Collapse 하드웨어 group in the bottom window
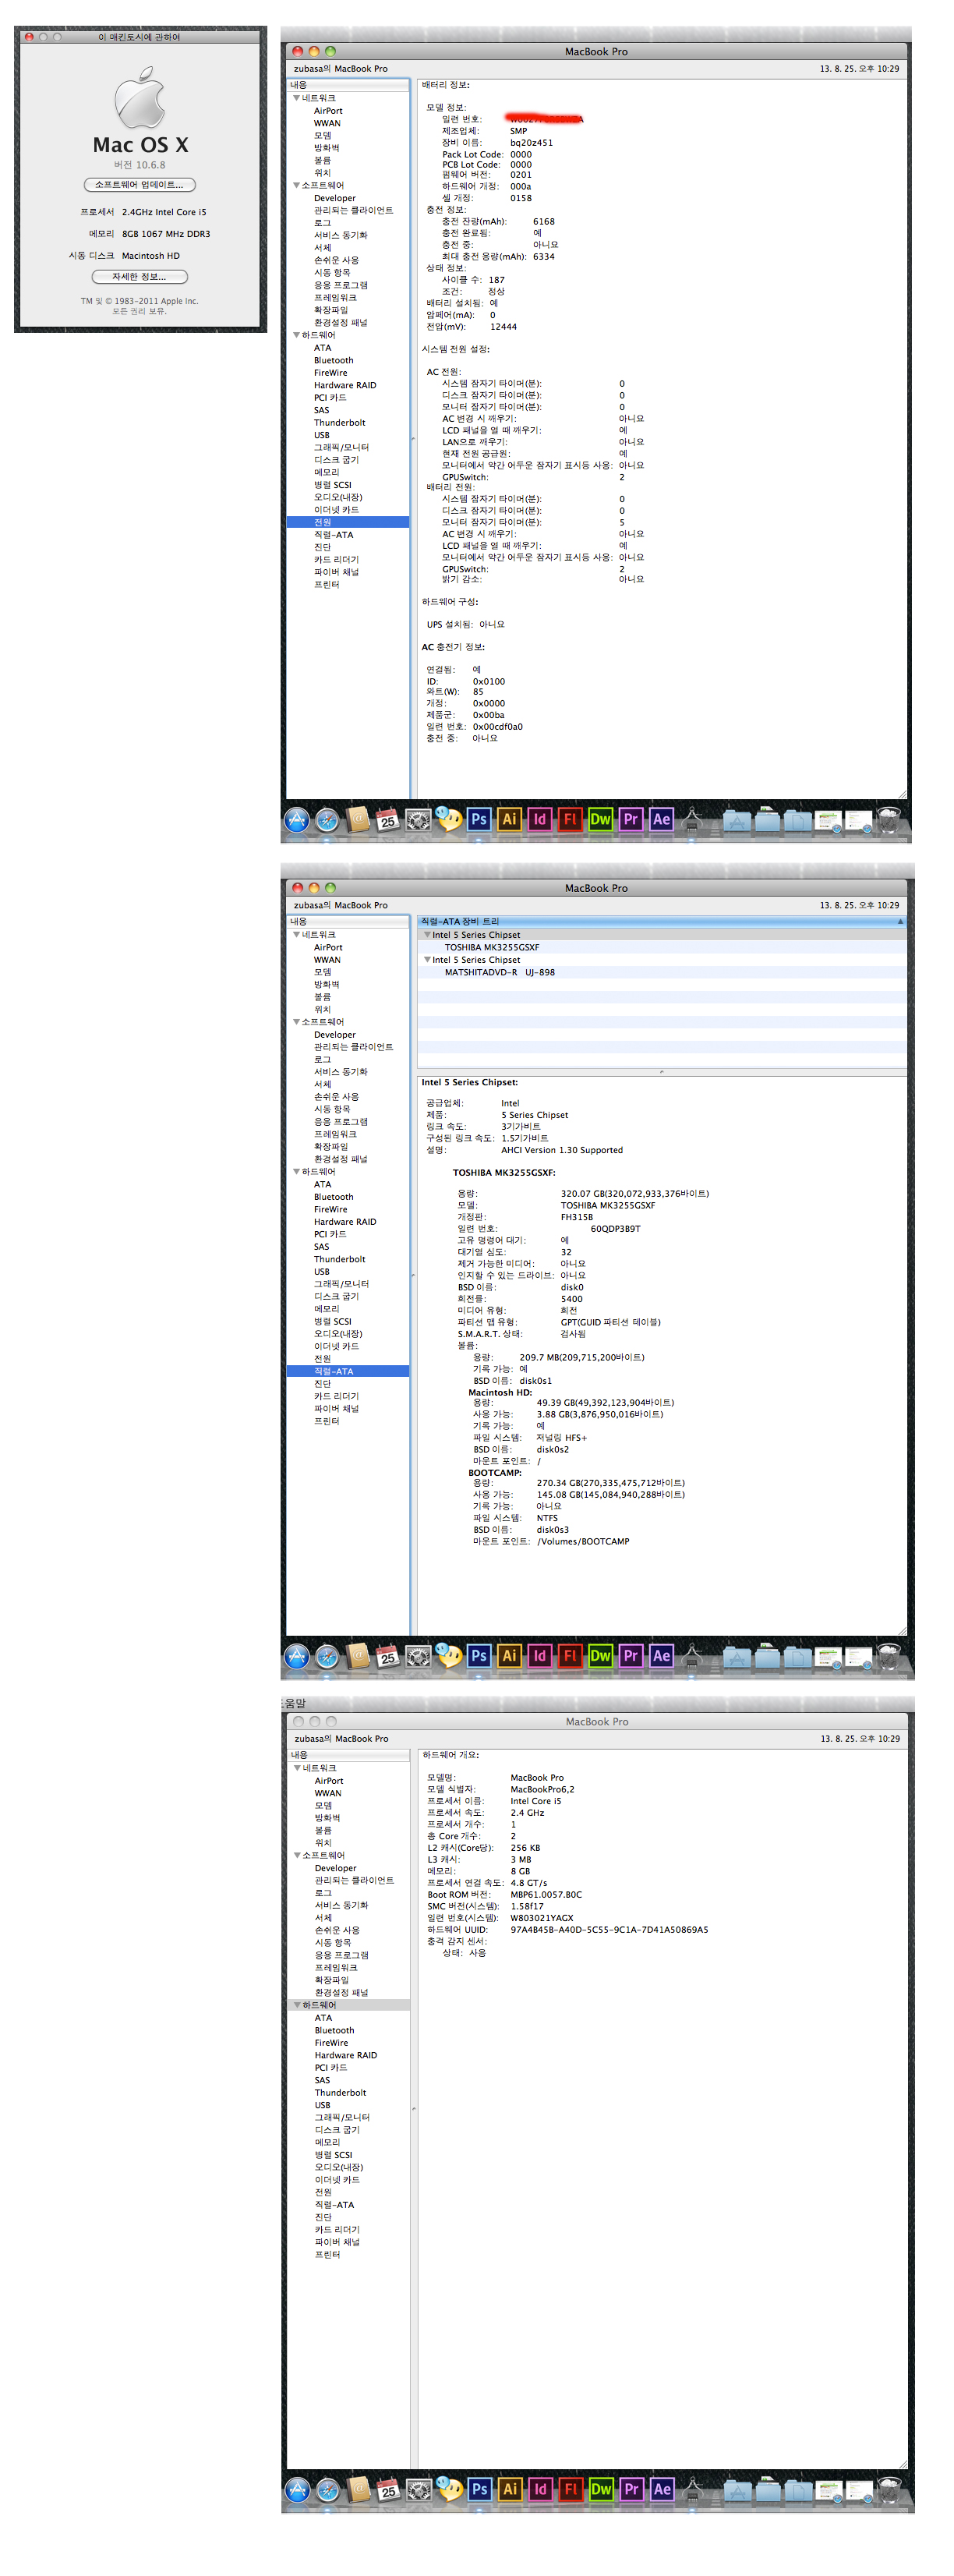The width and height of the screenshot is (954, 2576). tap(297, 2005)
